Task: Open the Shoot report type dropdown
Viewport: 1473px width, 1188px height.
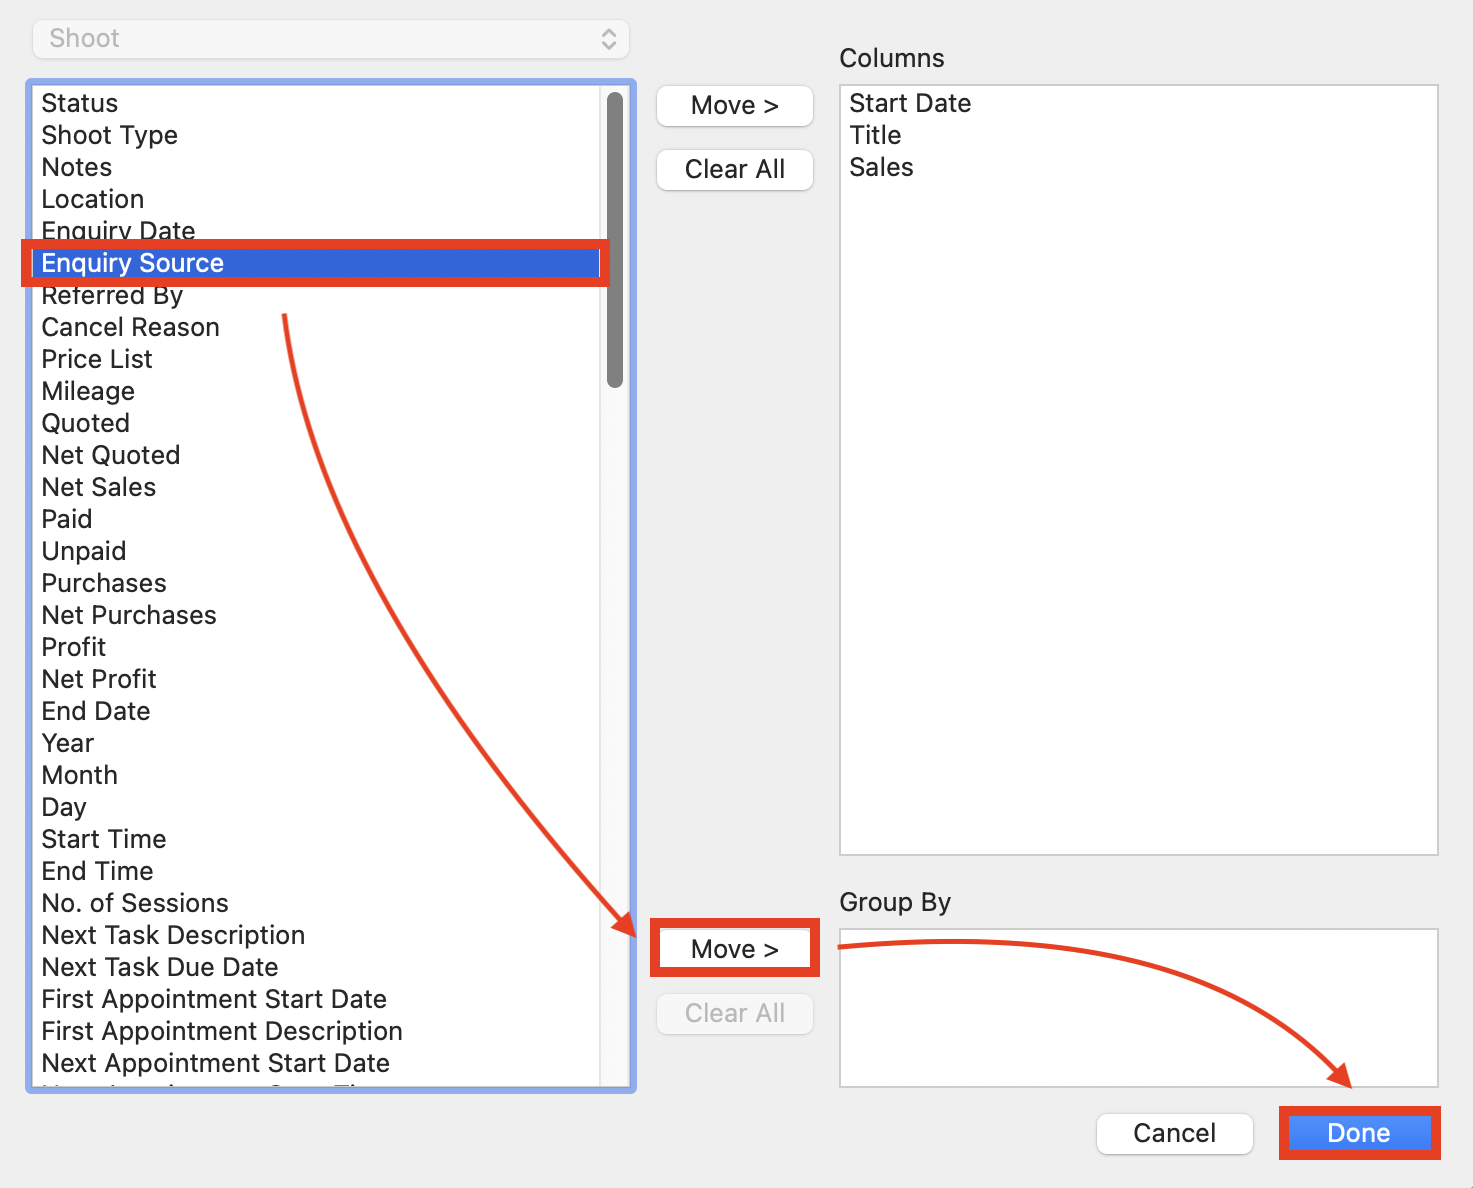Action: pos(330,38)
